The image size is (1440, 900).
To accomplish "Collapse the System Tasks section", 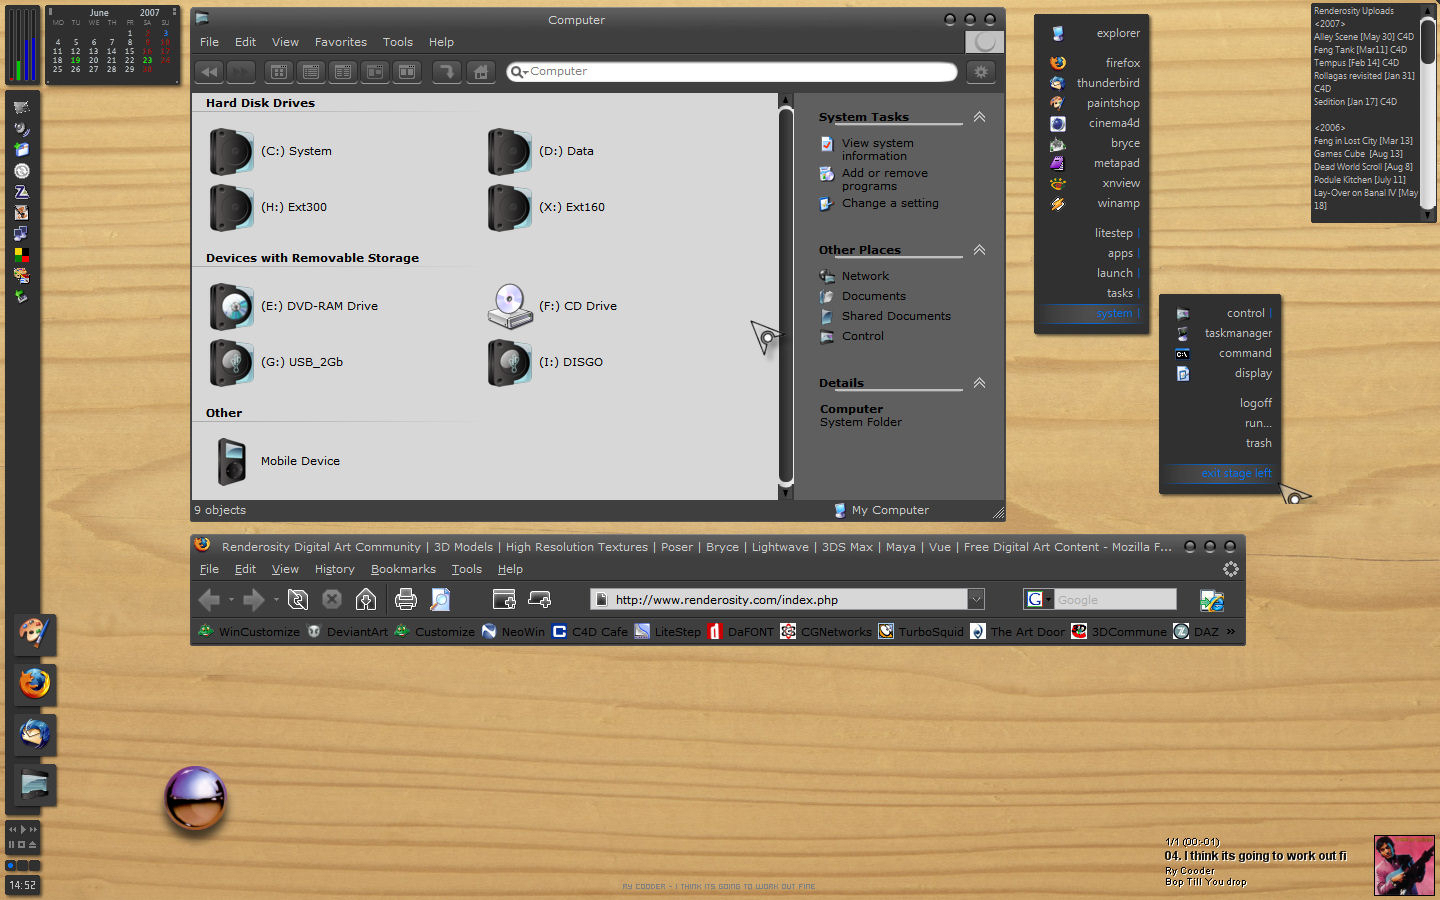I will tap(979, 117).
